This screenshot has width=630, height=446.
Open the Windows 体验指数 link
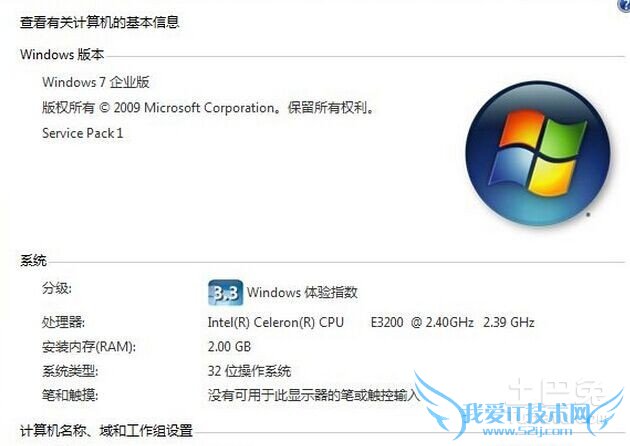point(302,293)
